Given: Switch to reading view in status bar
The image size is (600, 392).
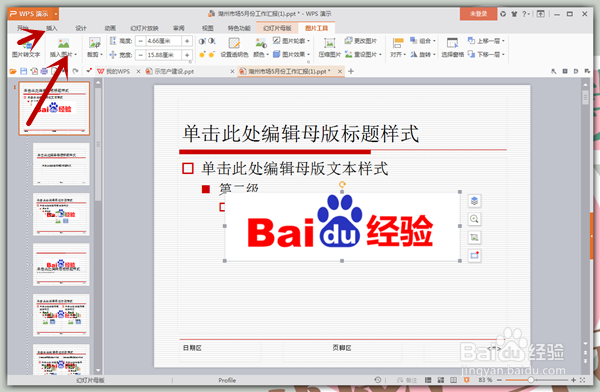Looking at the screenshot, I should [x=453, y=380].
